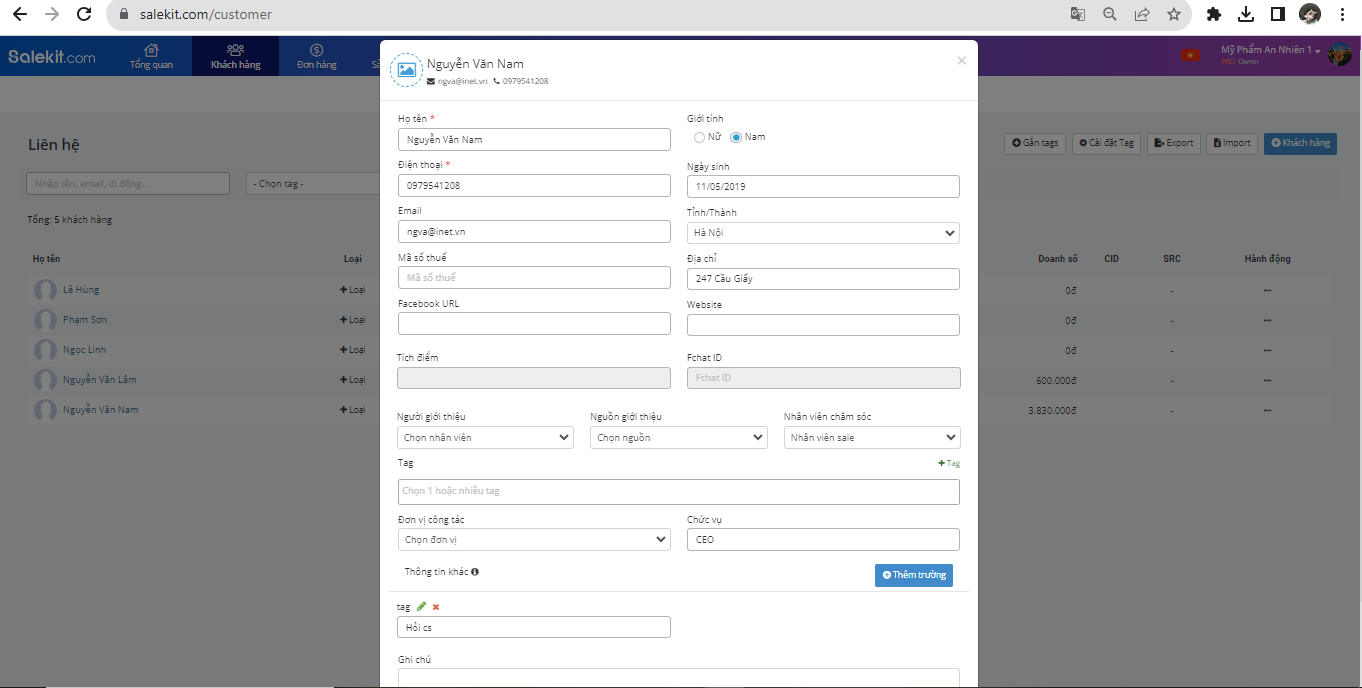Close the customer detail dialog
The height and width of the screenshot is (688, 1362).
click(x=961, y=60)
